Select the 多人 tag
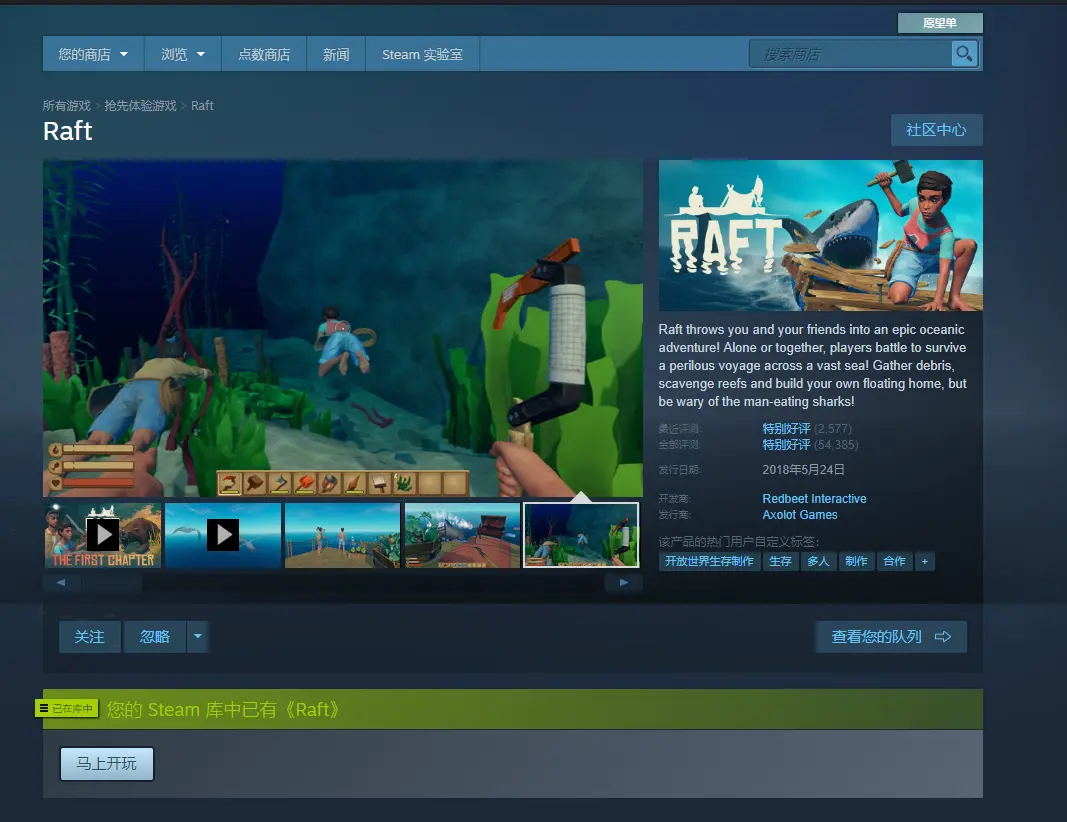 (x=819, y=561)
